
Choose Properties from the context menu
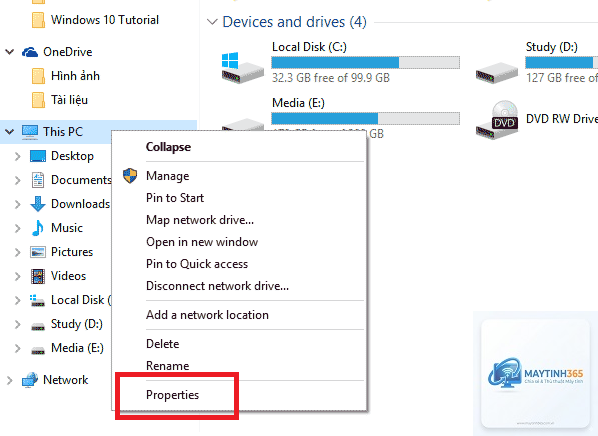(172, 395)
